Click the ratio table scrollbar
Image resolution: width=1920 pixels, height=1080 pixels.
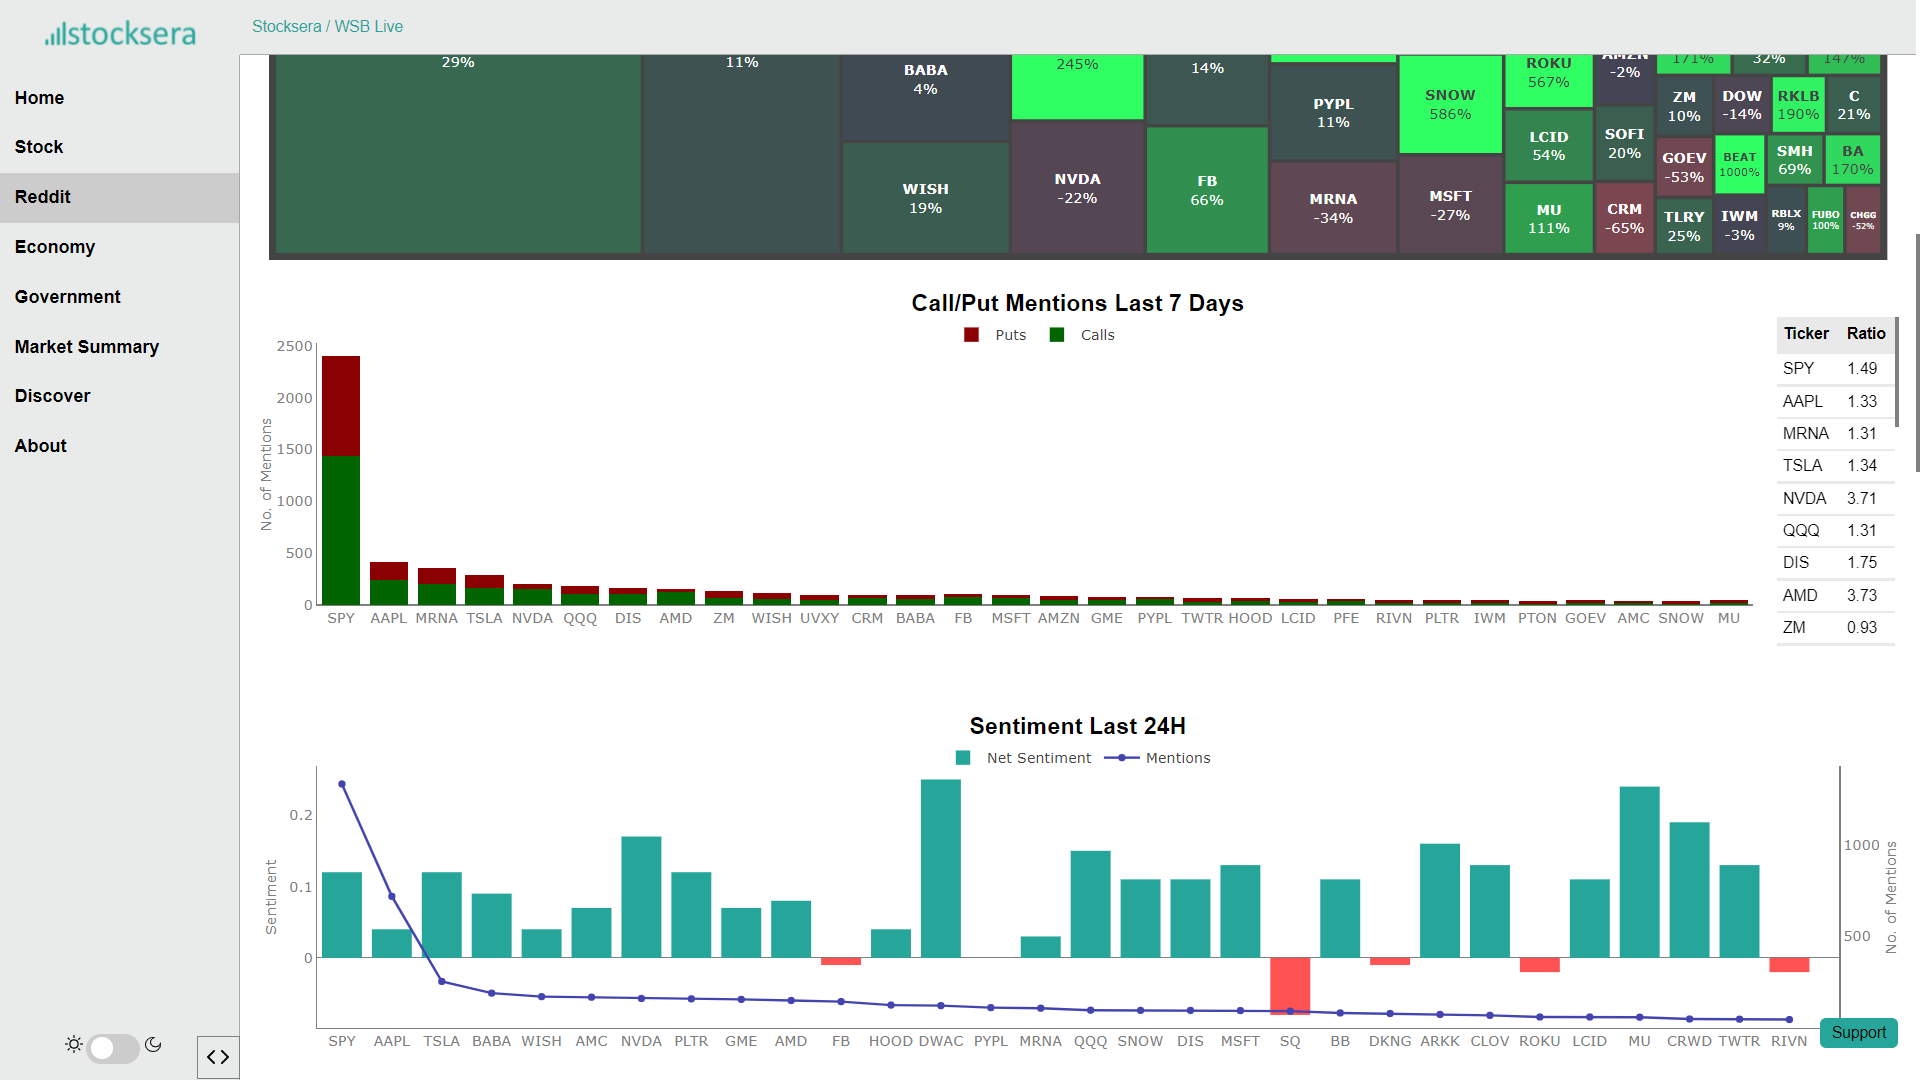(1896, 372)
